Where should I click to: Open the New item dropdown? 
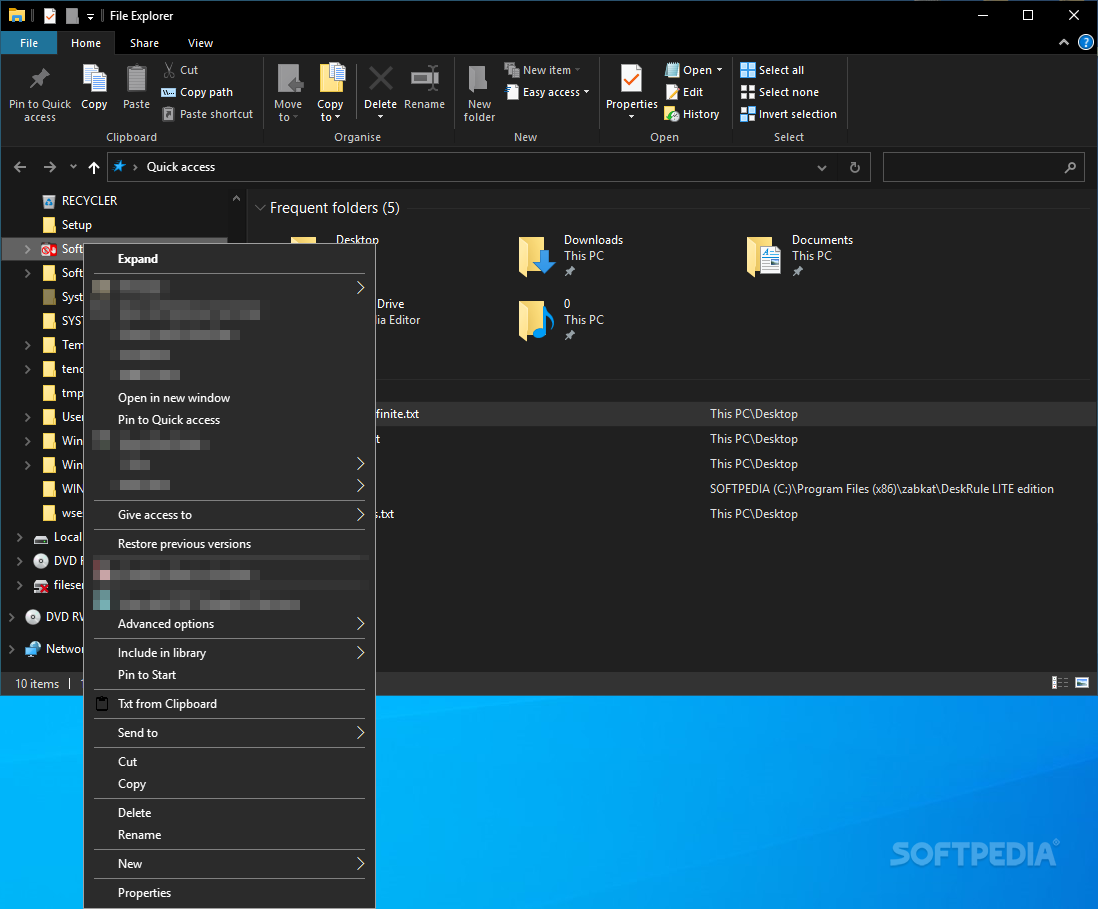pos(543,70)
